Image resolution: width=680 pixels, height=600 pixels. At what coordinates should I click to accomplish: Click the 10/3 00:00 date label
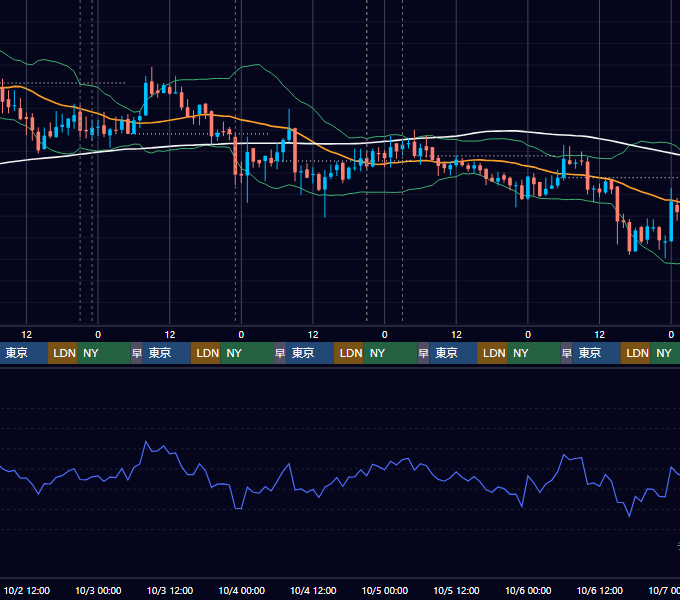tap(98, 590)
